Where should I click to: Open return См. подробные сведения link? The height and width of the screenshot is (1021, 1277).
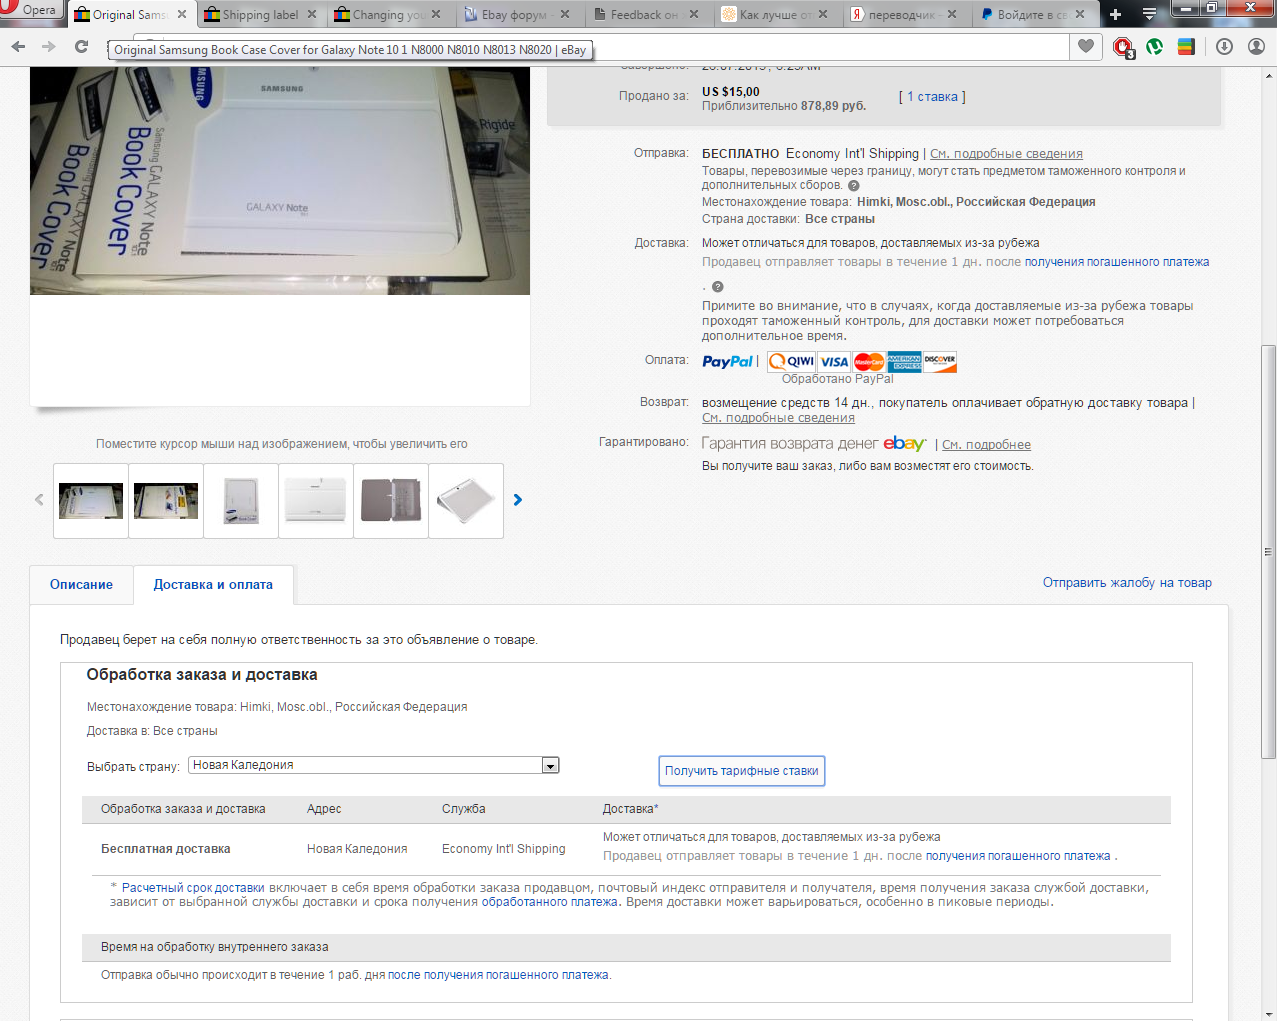(x=778, y=418)
